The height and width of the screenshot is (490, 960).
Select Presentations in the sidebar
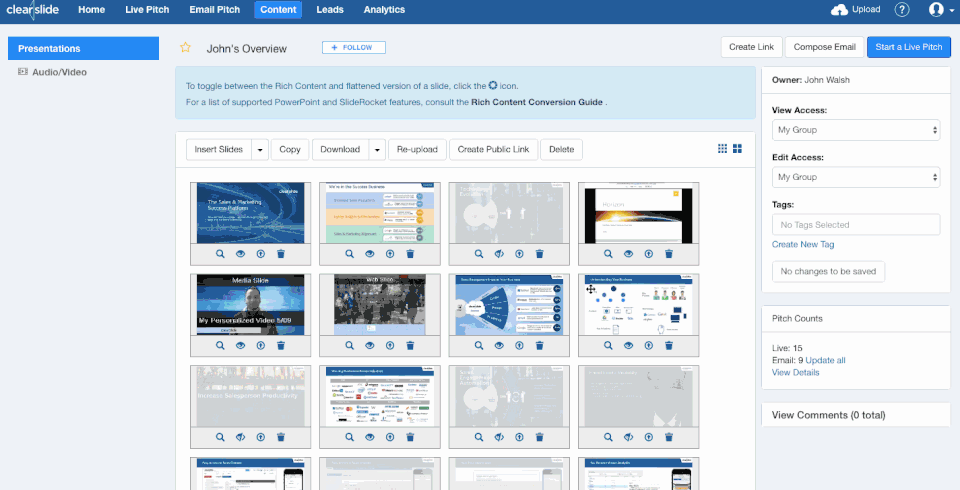coord(83,48)
